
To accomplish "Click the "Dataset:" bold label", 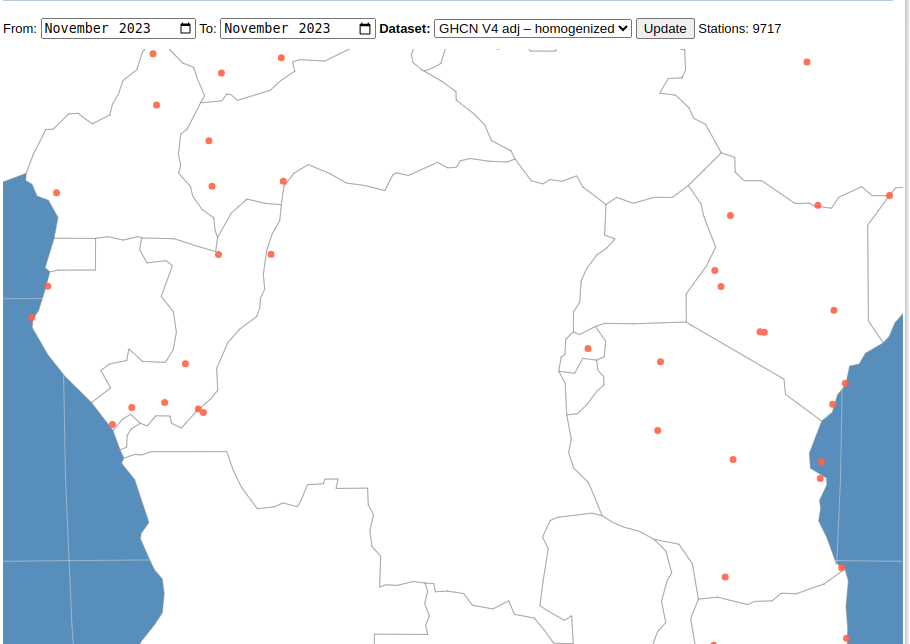I will coord(405,29).
